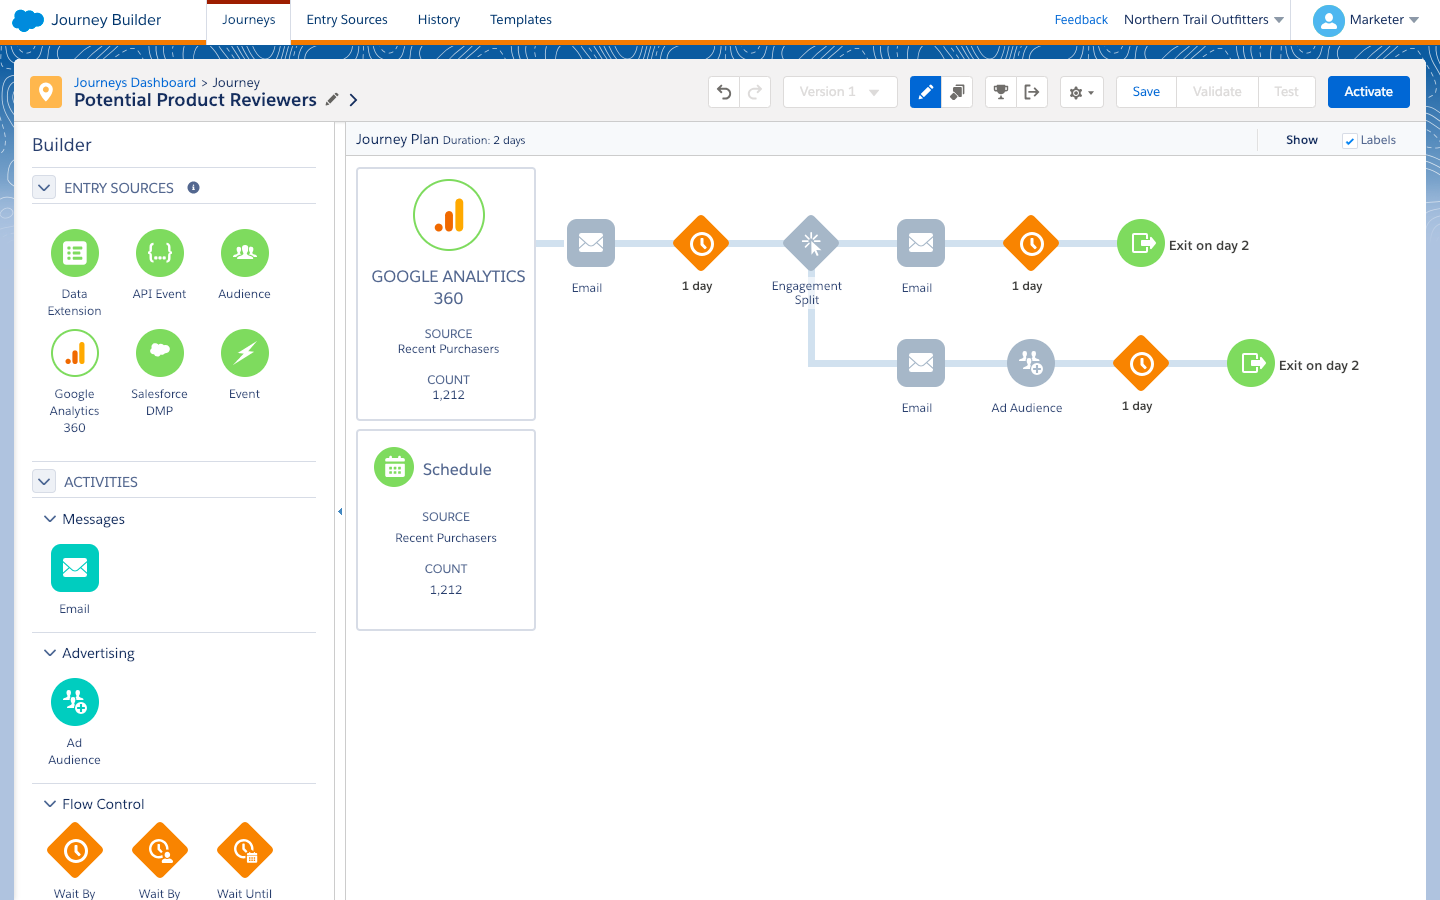Select the Event entry source
1440x900 pixels.
244,353
